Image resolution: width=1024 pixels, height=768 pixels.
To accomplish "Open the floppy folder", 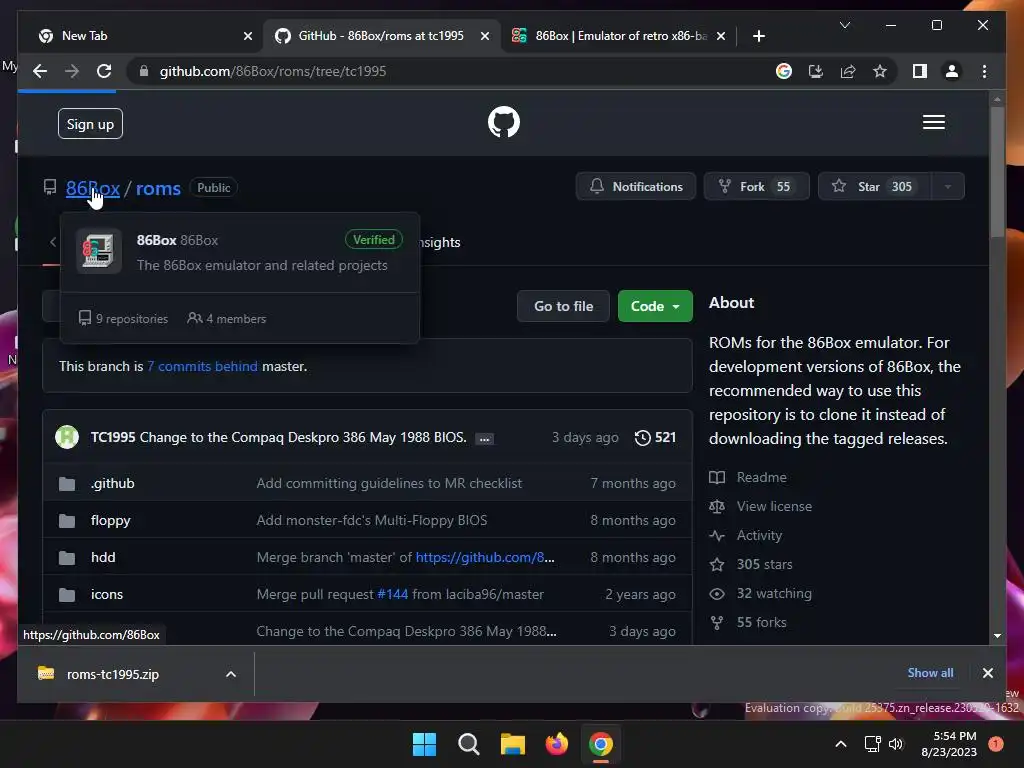I will click(x=110, y=520).
